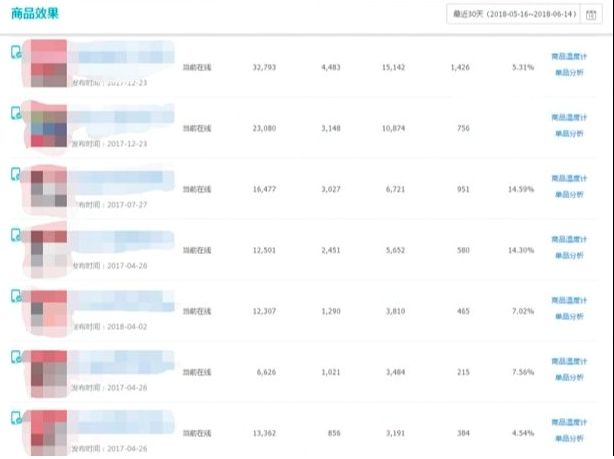Open 单品分析 for the 12,307 row

pyautogui.click(x=567, y=317)
